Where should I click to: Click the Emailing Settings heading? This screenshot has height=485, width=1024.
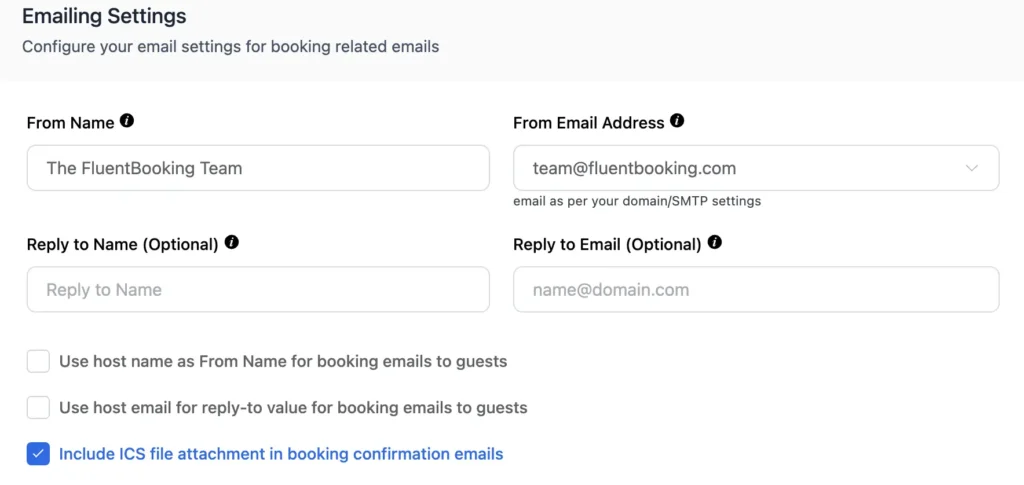[x=104, y=16]
